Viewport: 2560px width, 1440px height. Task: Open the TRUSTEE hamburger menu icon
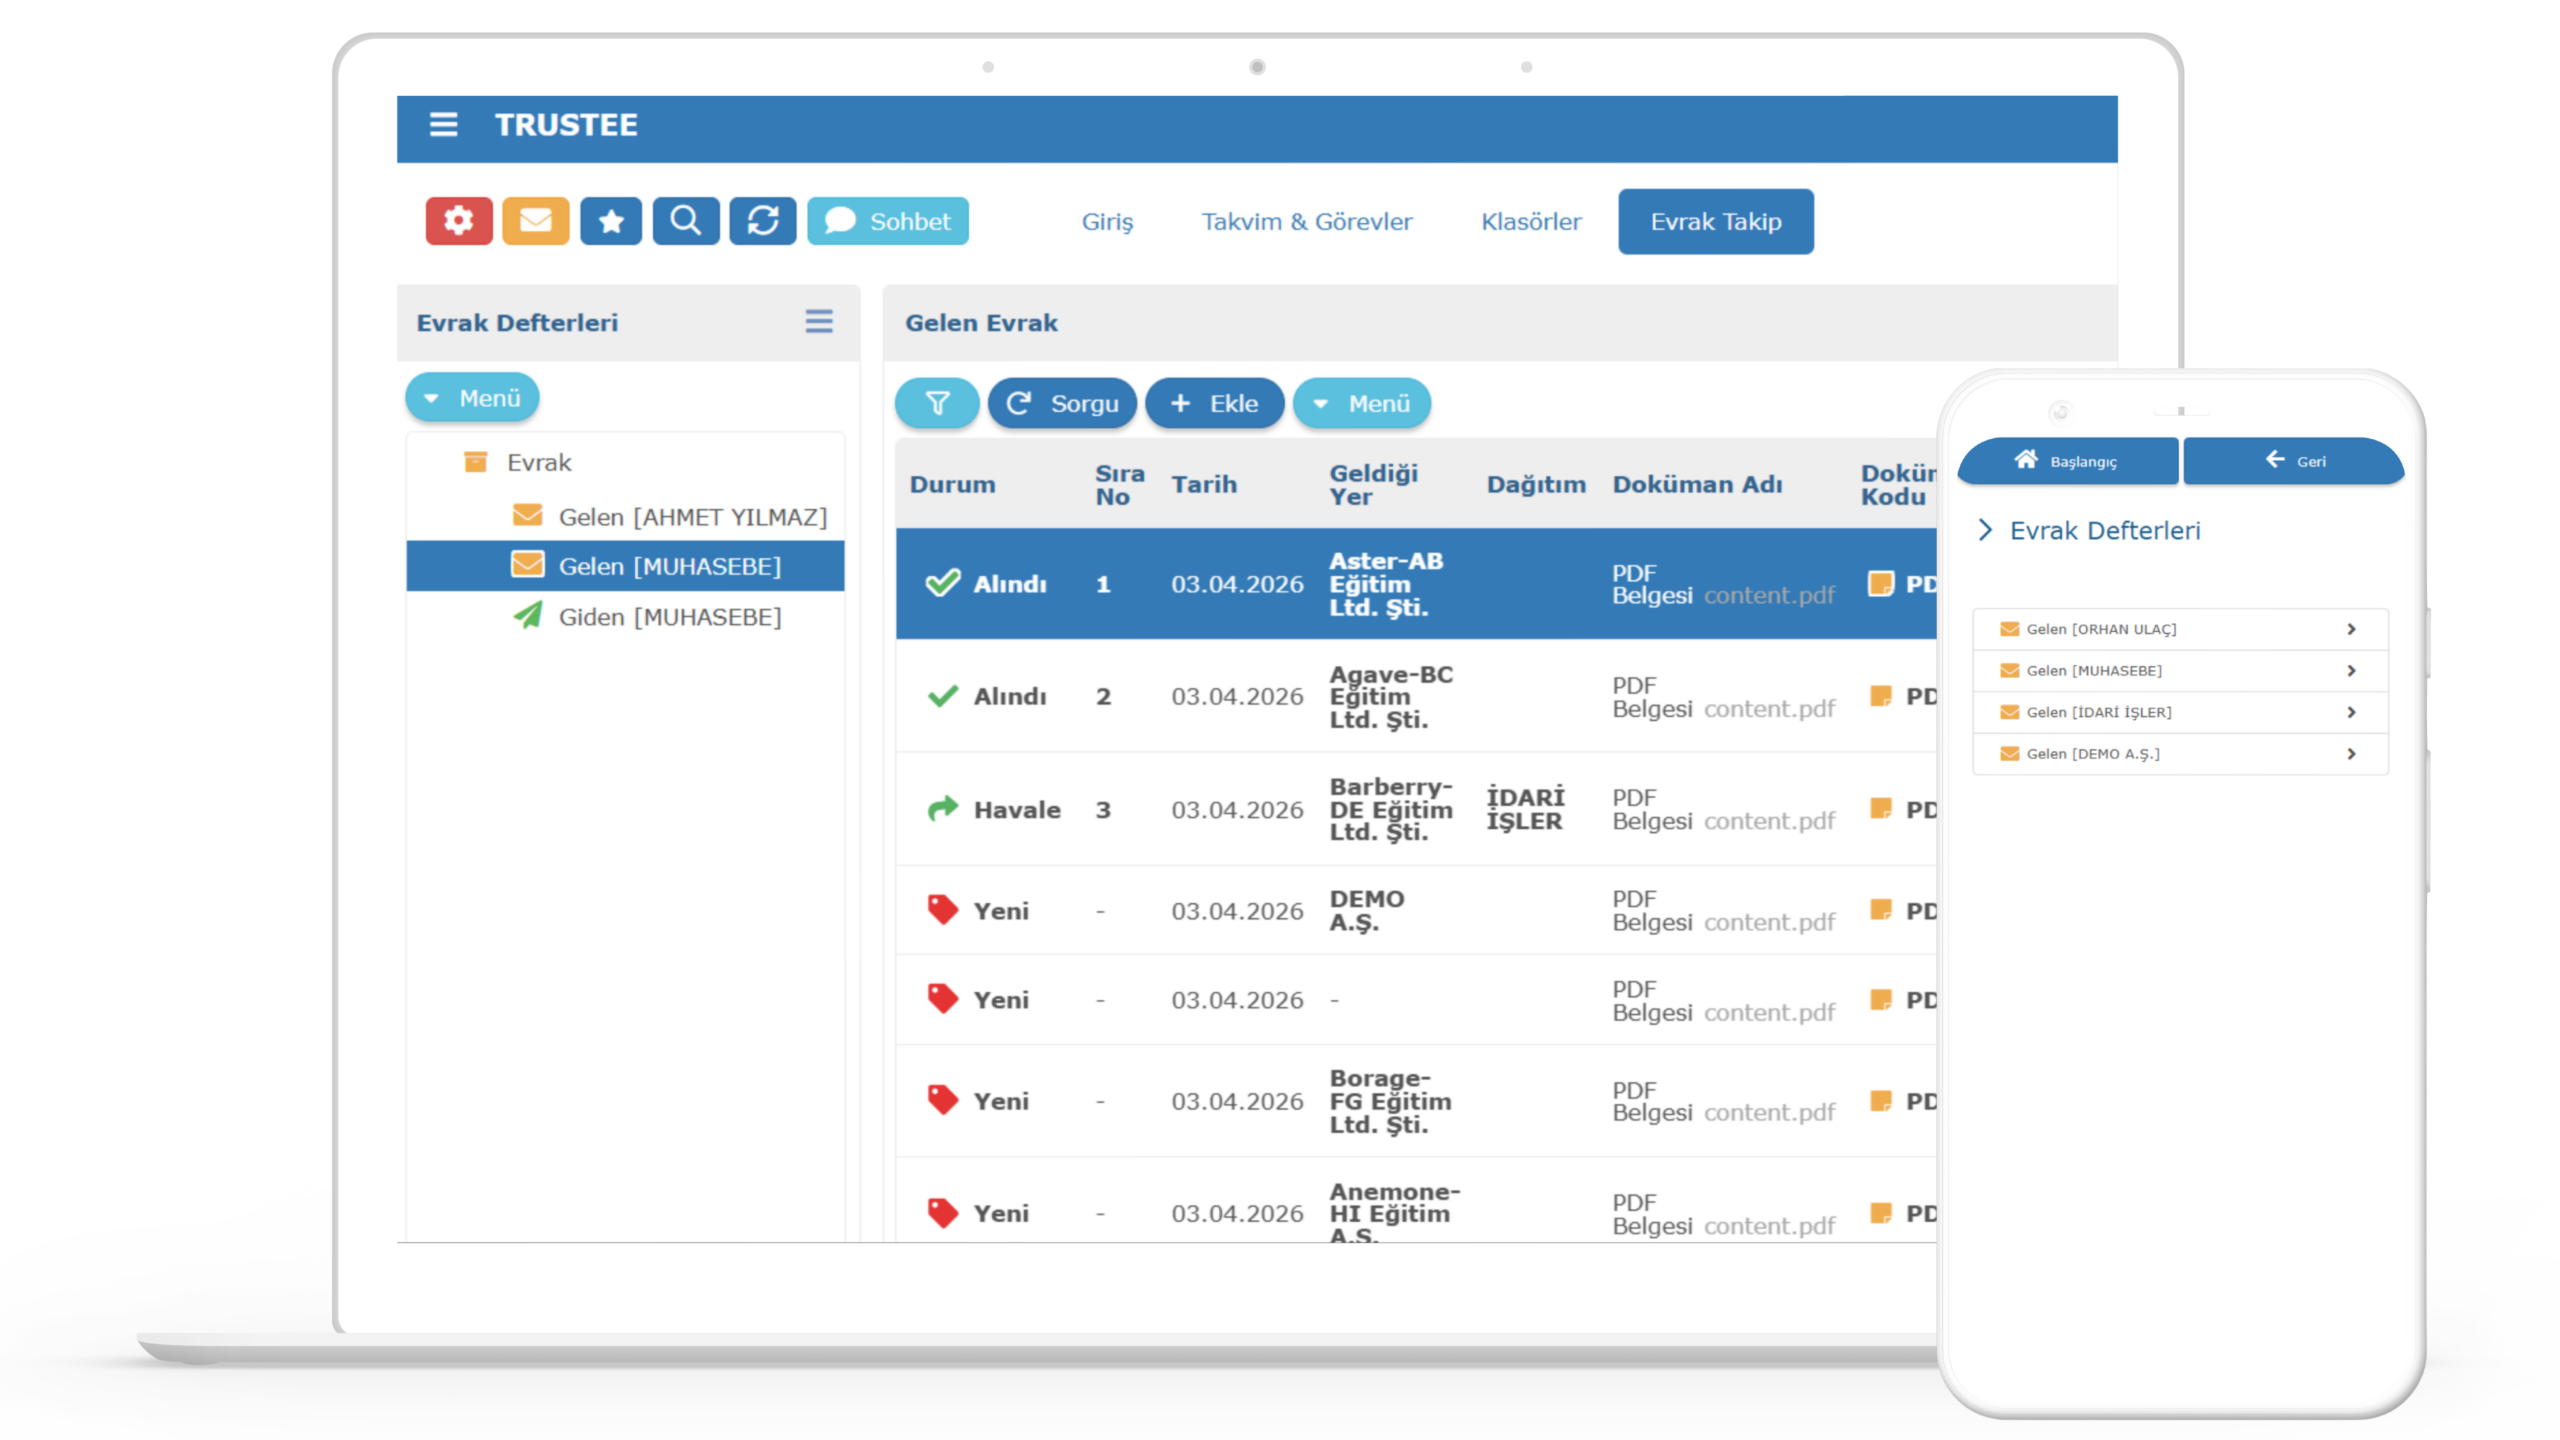(x=443, y=125)
